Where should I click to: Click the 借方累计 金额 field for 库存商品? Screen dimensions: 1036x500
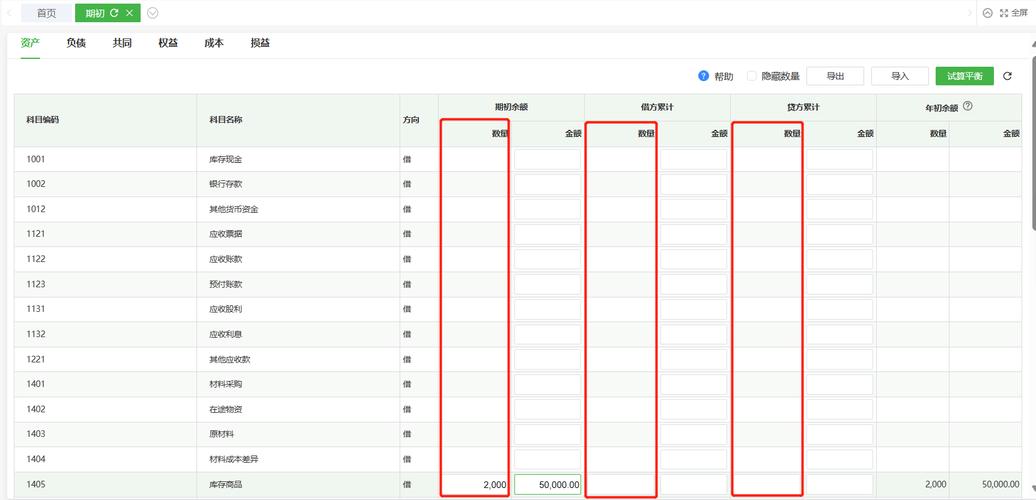tap(693, 485)
